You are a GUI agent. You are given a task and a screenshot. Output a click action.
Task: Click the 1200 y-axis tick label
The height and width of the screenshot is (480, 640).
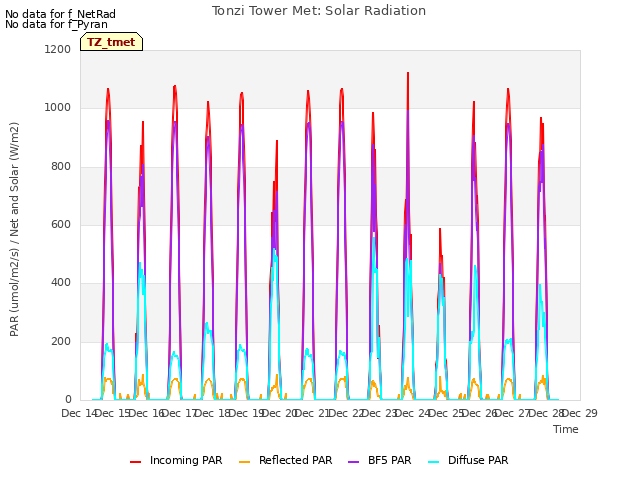[x=58, y=49]
